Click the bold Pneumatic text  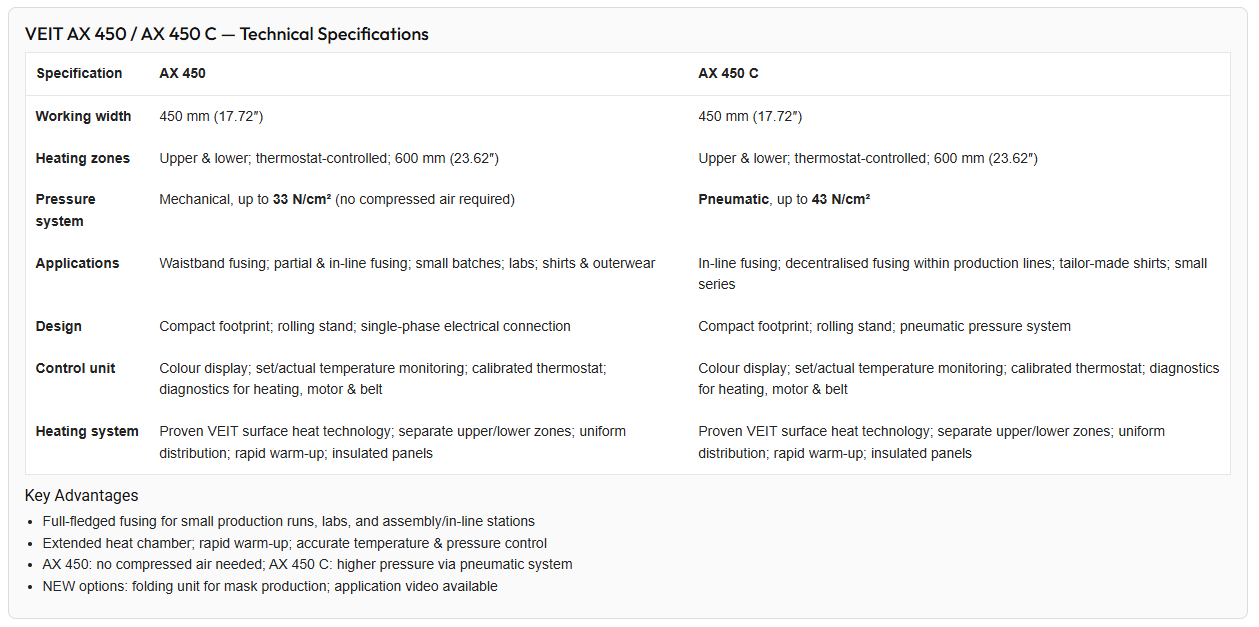pyautogui.click(x=734, y=199)
